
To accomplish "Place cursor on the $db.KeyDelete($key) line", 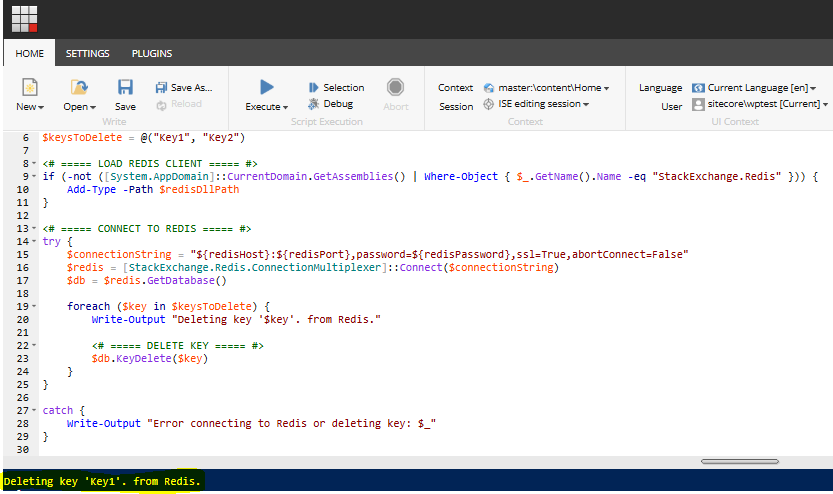I will [149, 359].
